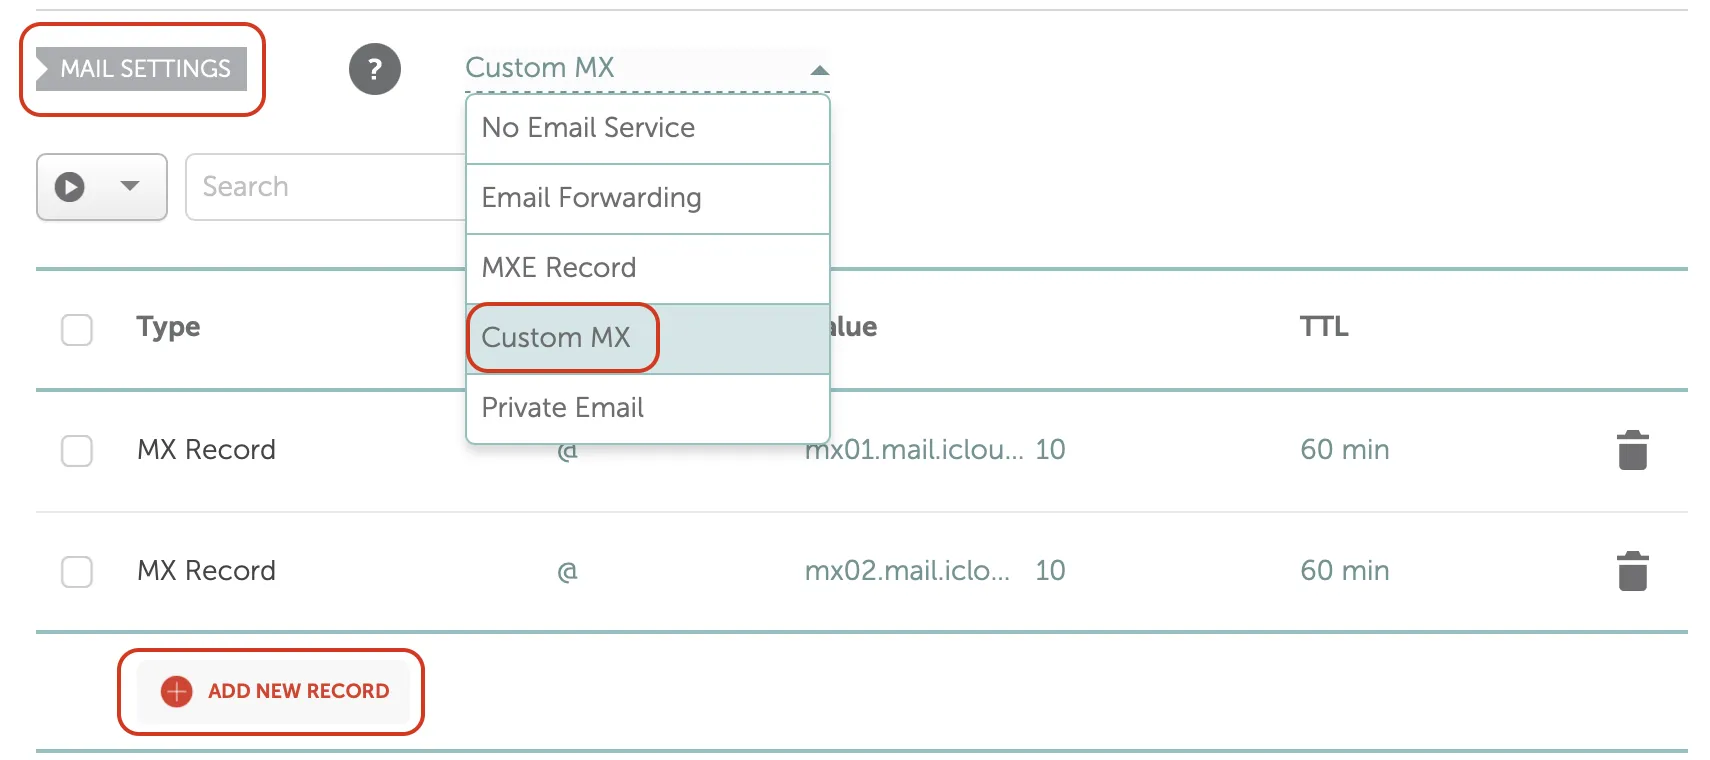Delete the mx01.mail.icloud MX record
The height and width of the screenshot is (760, 1710).
(x=1632, y=450)
